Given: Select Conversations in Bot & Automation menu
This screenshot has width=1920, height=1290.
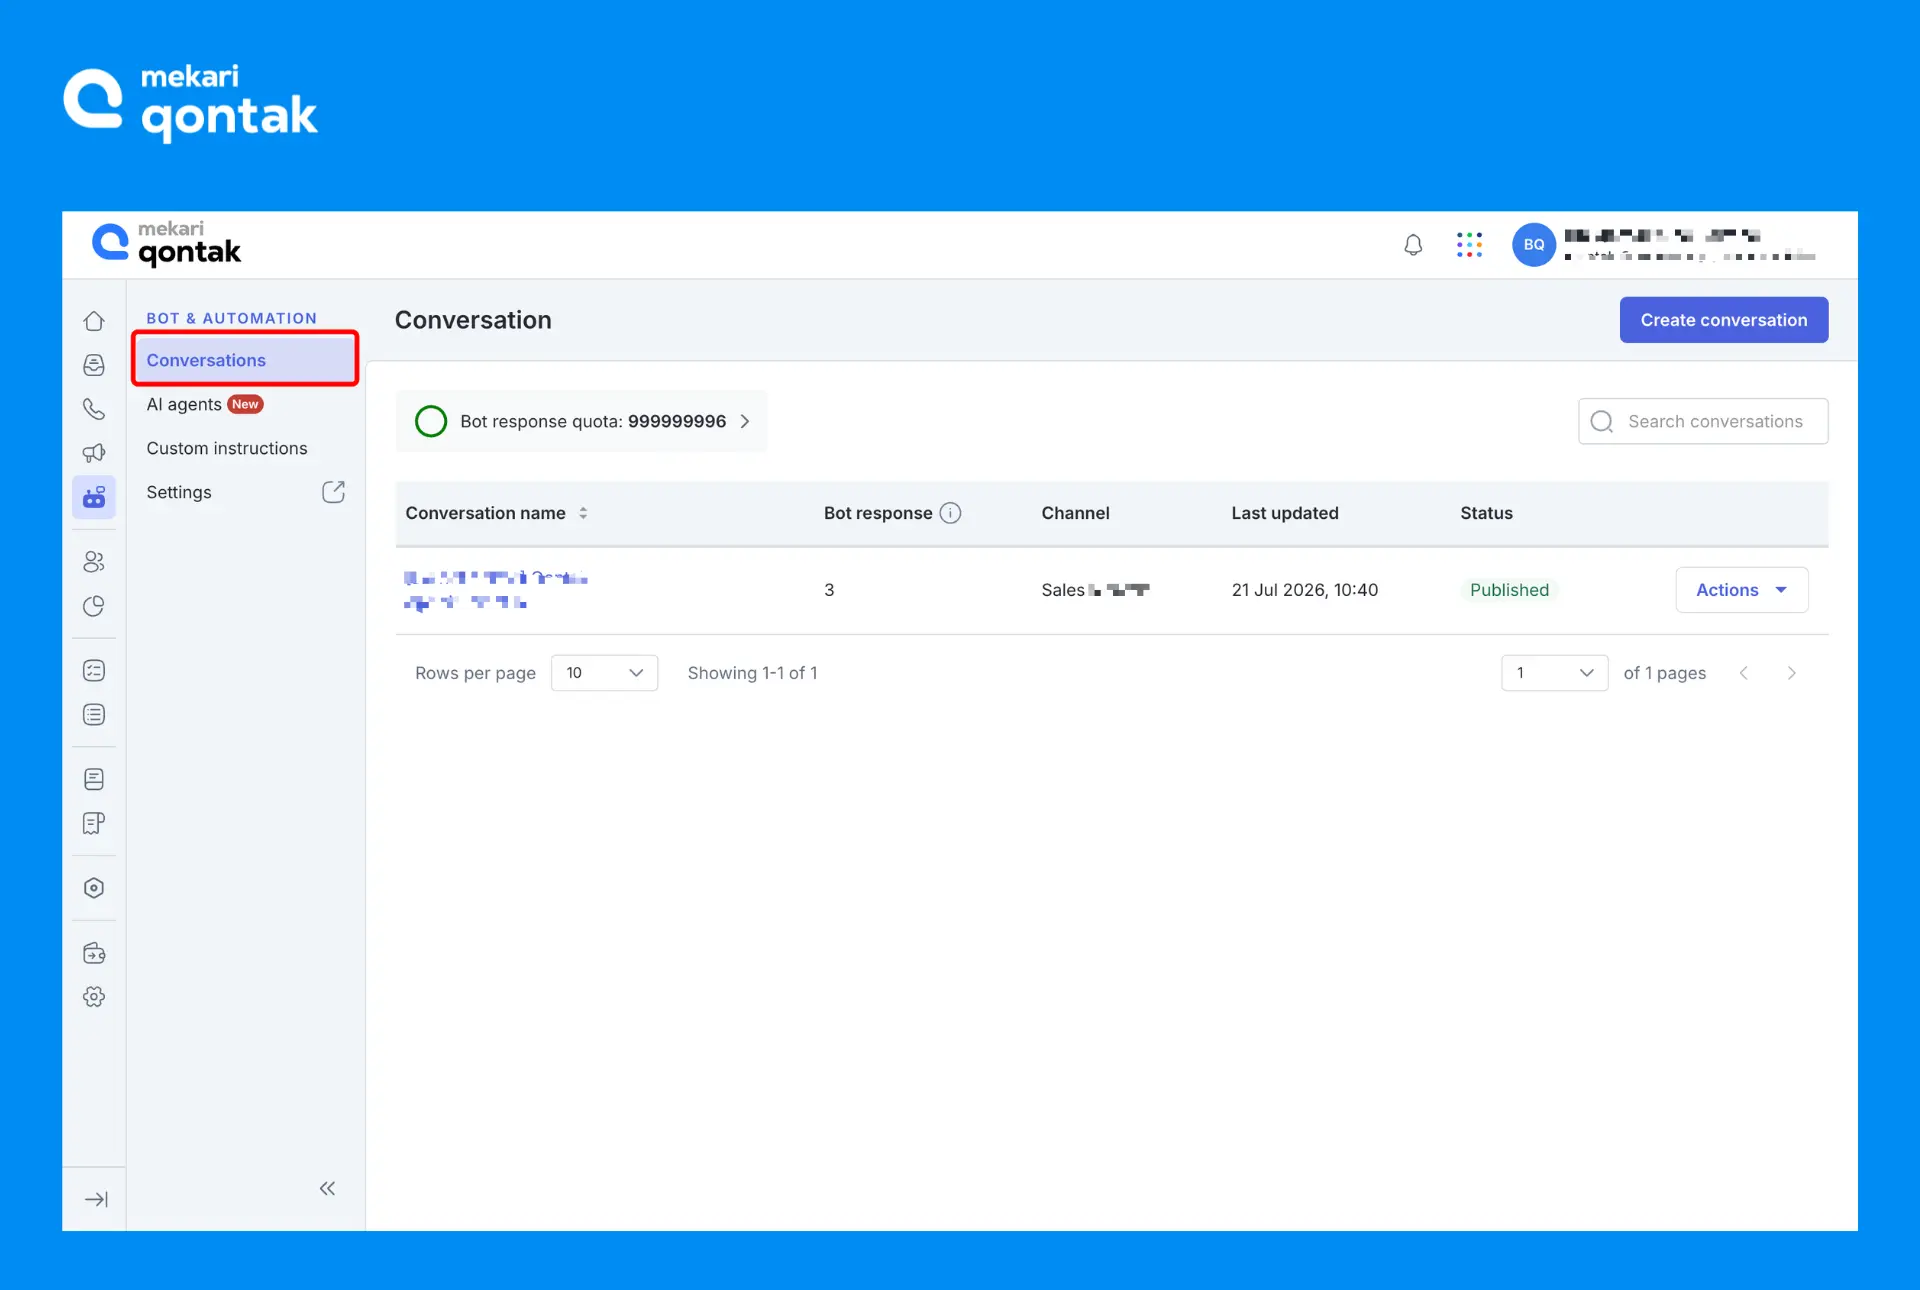Looking at the screenshot, I should pyautogui.click(x=245, y=360).
